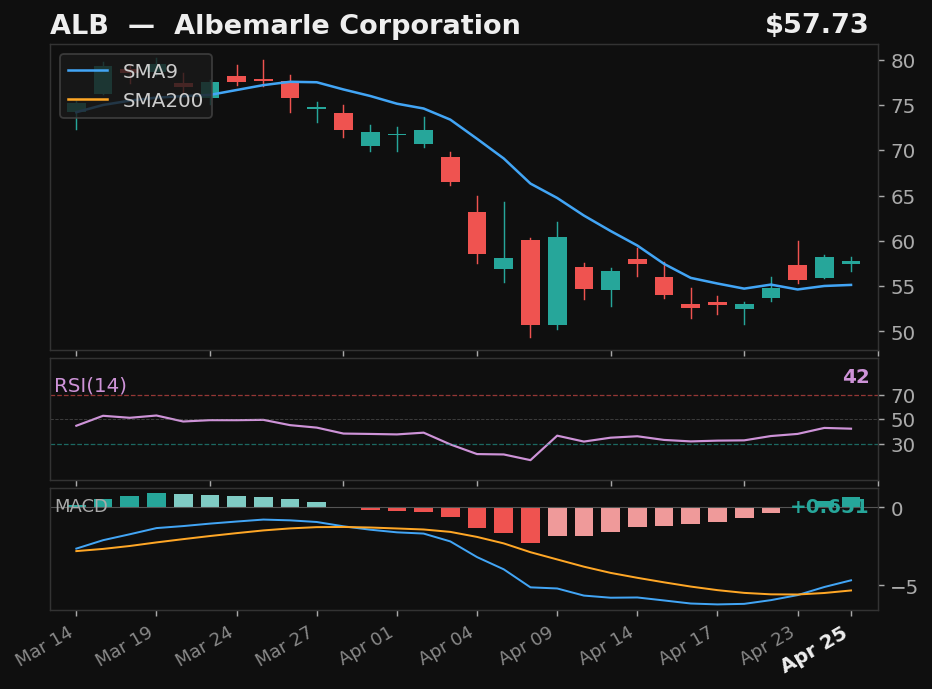This screenshot has width=932, height=689.
Task: Click the 65 price axis label
Action: tap(903, 197)
